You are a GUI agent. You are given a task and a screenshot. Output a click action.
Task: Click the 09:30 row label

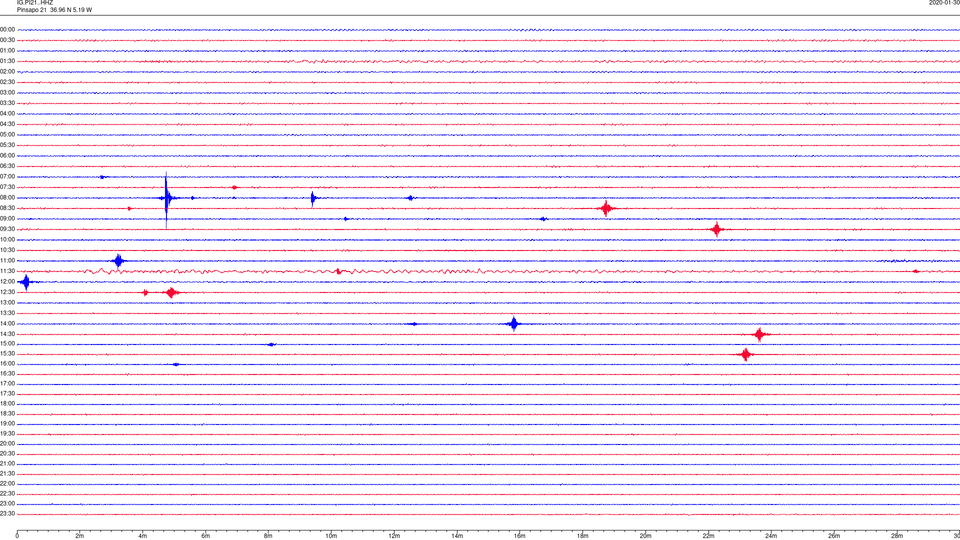[7, 229]
